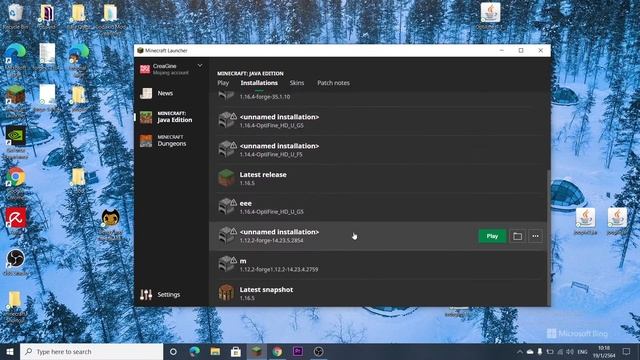Select unnamed installation with 1.16.4-OptiFine_HD_U_G5
Viewport: 640px width, 360px height.
tap(378, 121)
